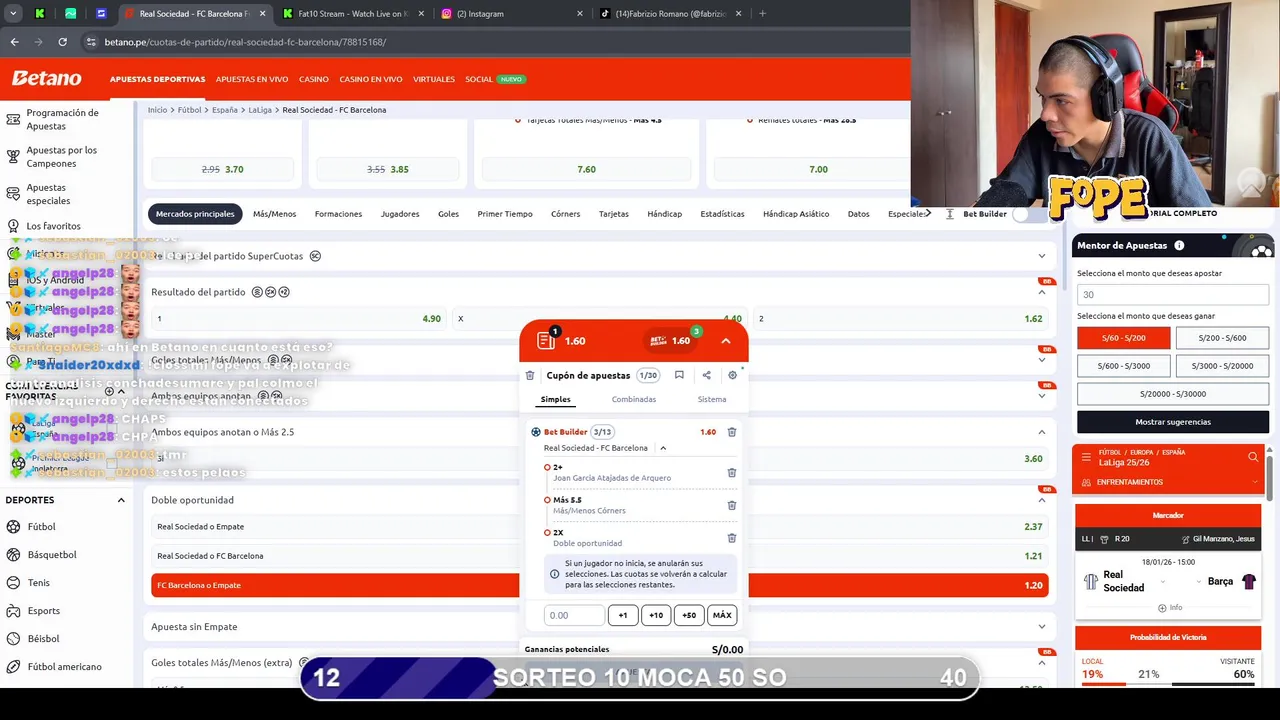Collapse Resultado del partido market
1280x720 pixels.
[1041, 292]
